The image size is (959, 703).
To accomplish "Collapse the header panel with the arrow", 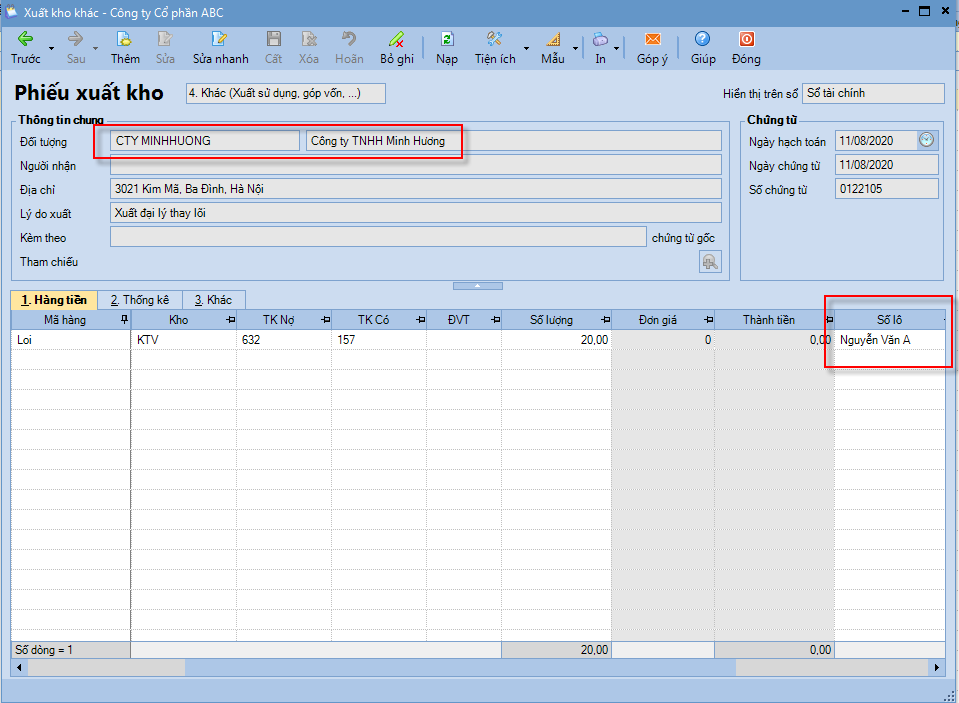I will pyautogui.click(x=478, y=286).
